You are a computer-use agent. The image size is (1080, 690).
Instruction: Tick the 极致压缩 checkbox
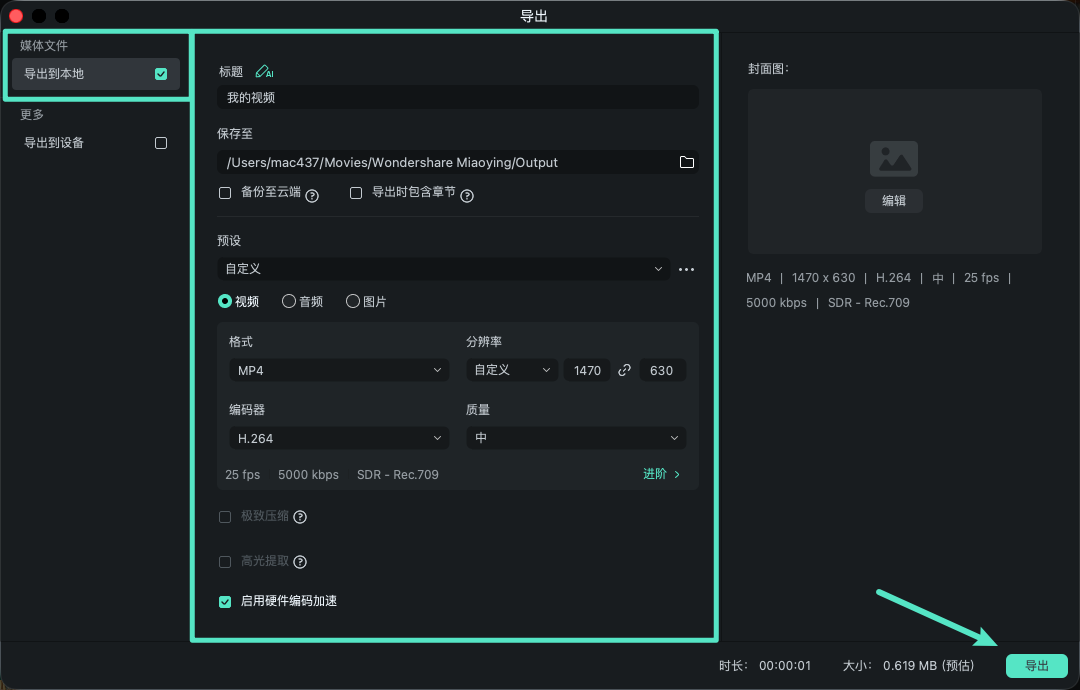point(225,517)
